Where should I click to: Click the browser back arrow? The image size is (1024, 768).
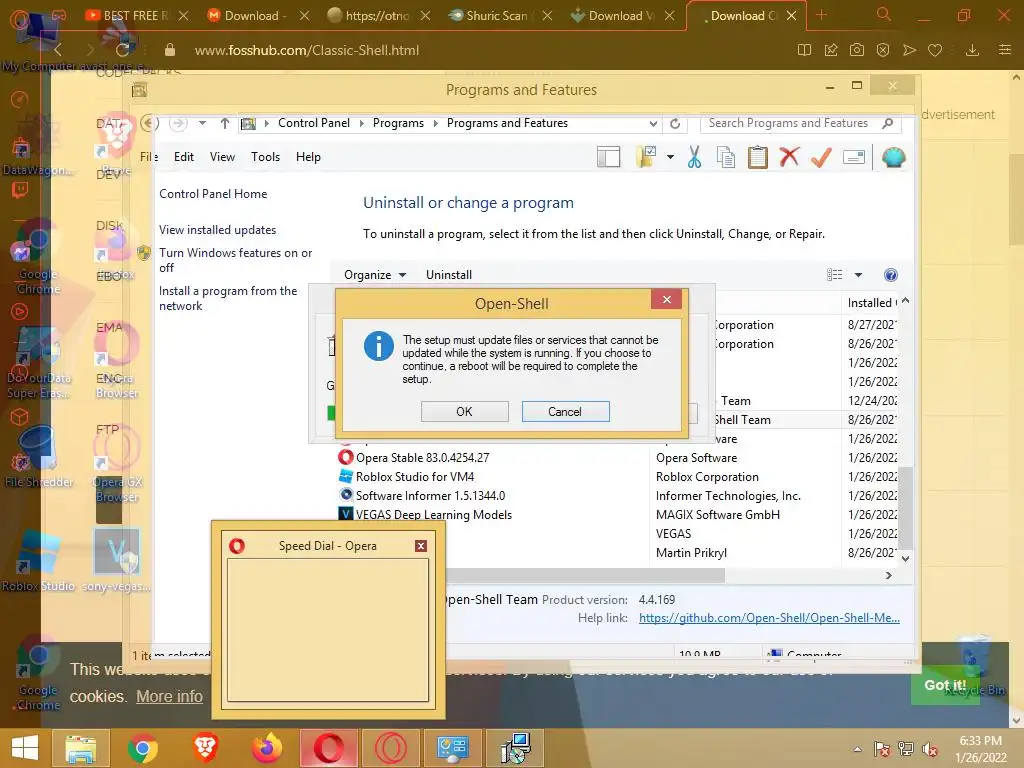coord(59,50)
